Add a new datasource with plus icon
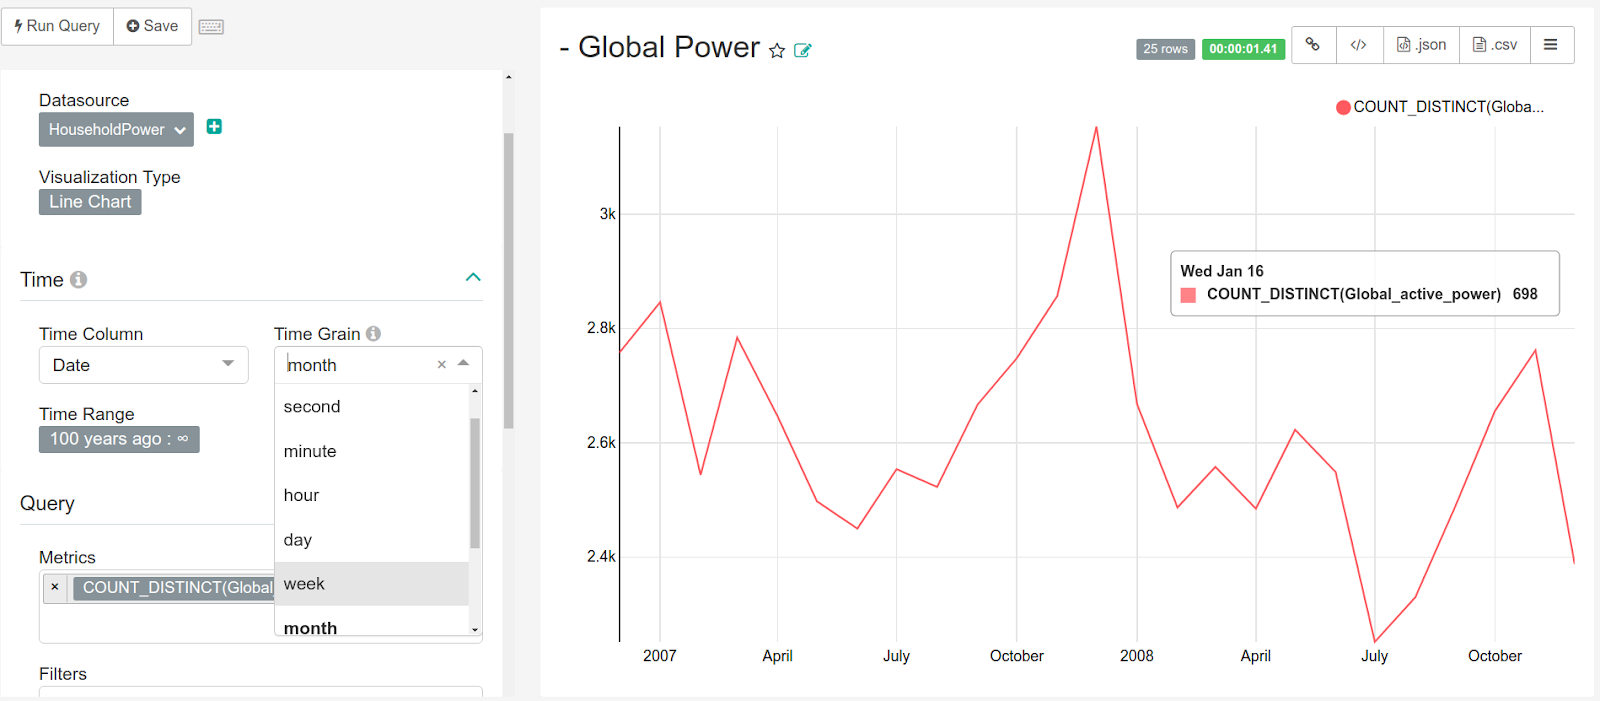This screenshot has width=1600, height=701. click(x=214, y=126)
